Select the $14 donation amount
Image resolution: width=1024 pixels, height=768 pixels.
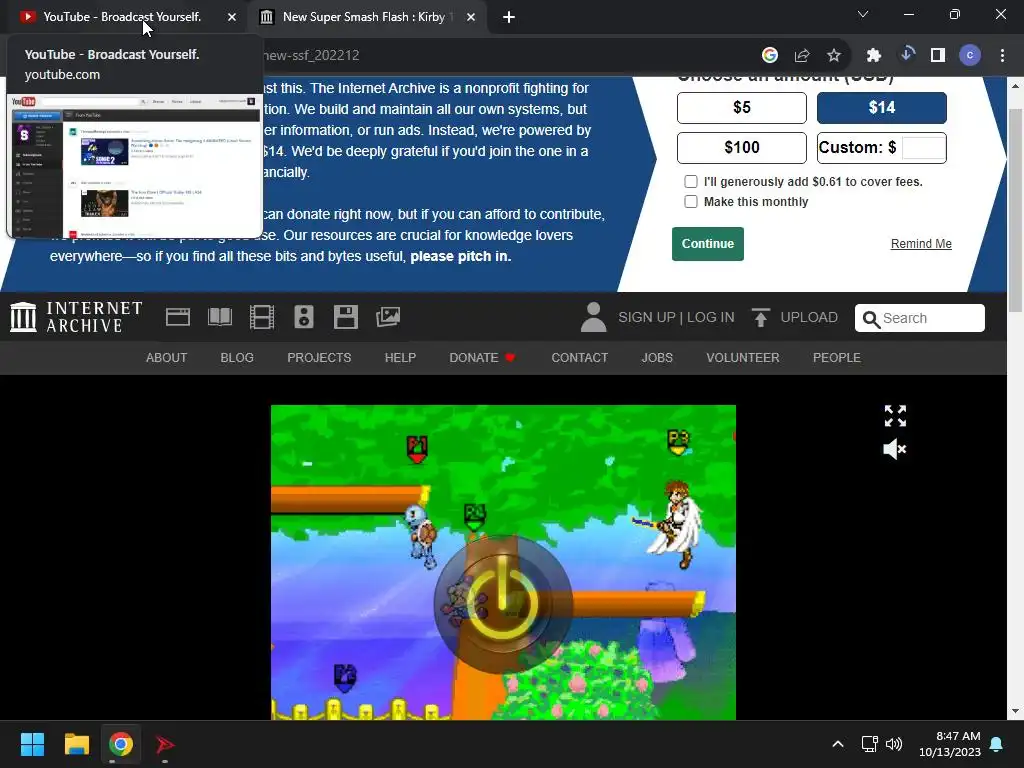[x=882, y=108]
